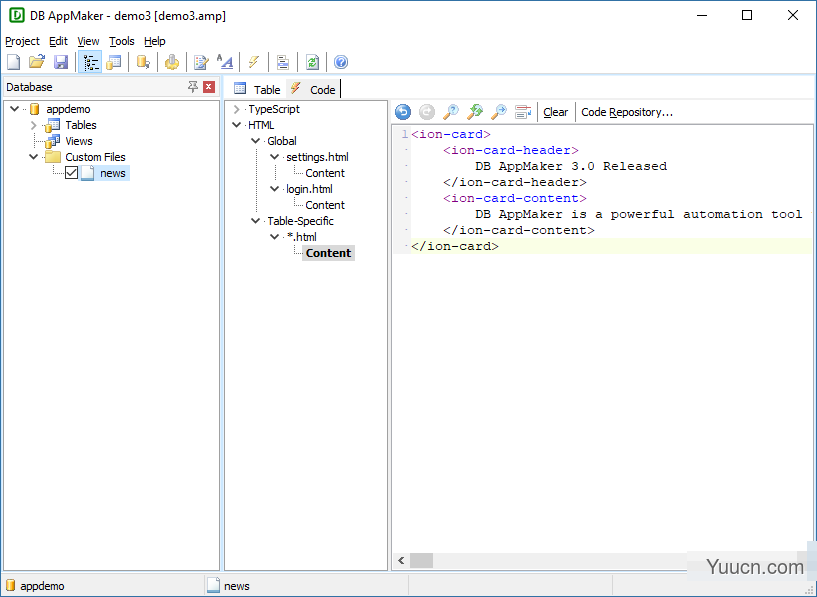Click the Save Project floppy disk icon
Image resolution: width=817 pixels, height=597 pixels.
(61, 62)
